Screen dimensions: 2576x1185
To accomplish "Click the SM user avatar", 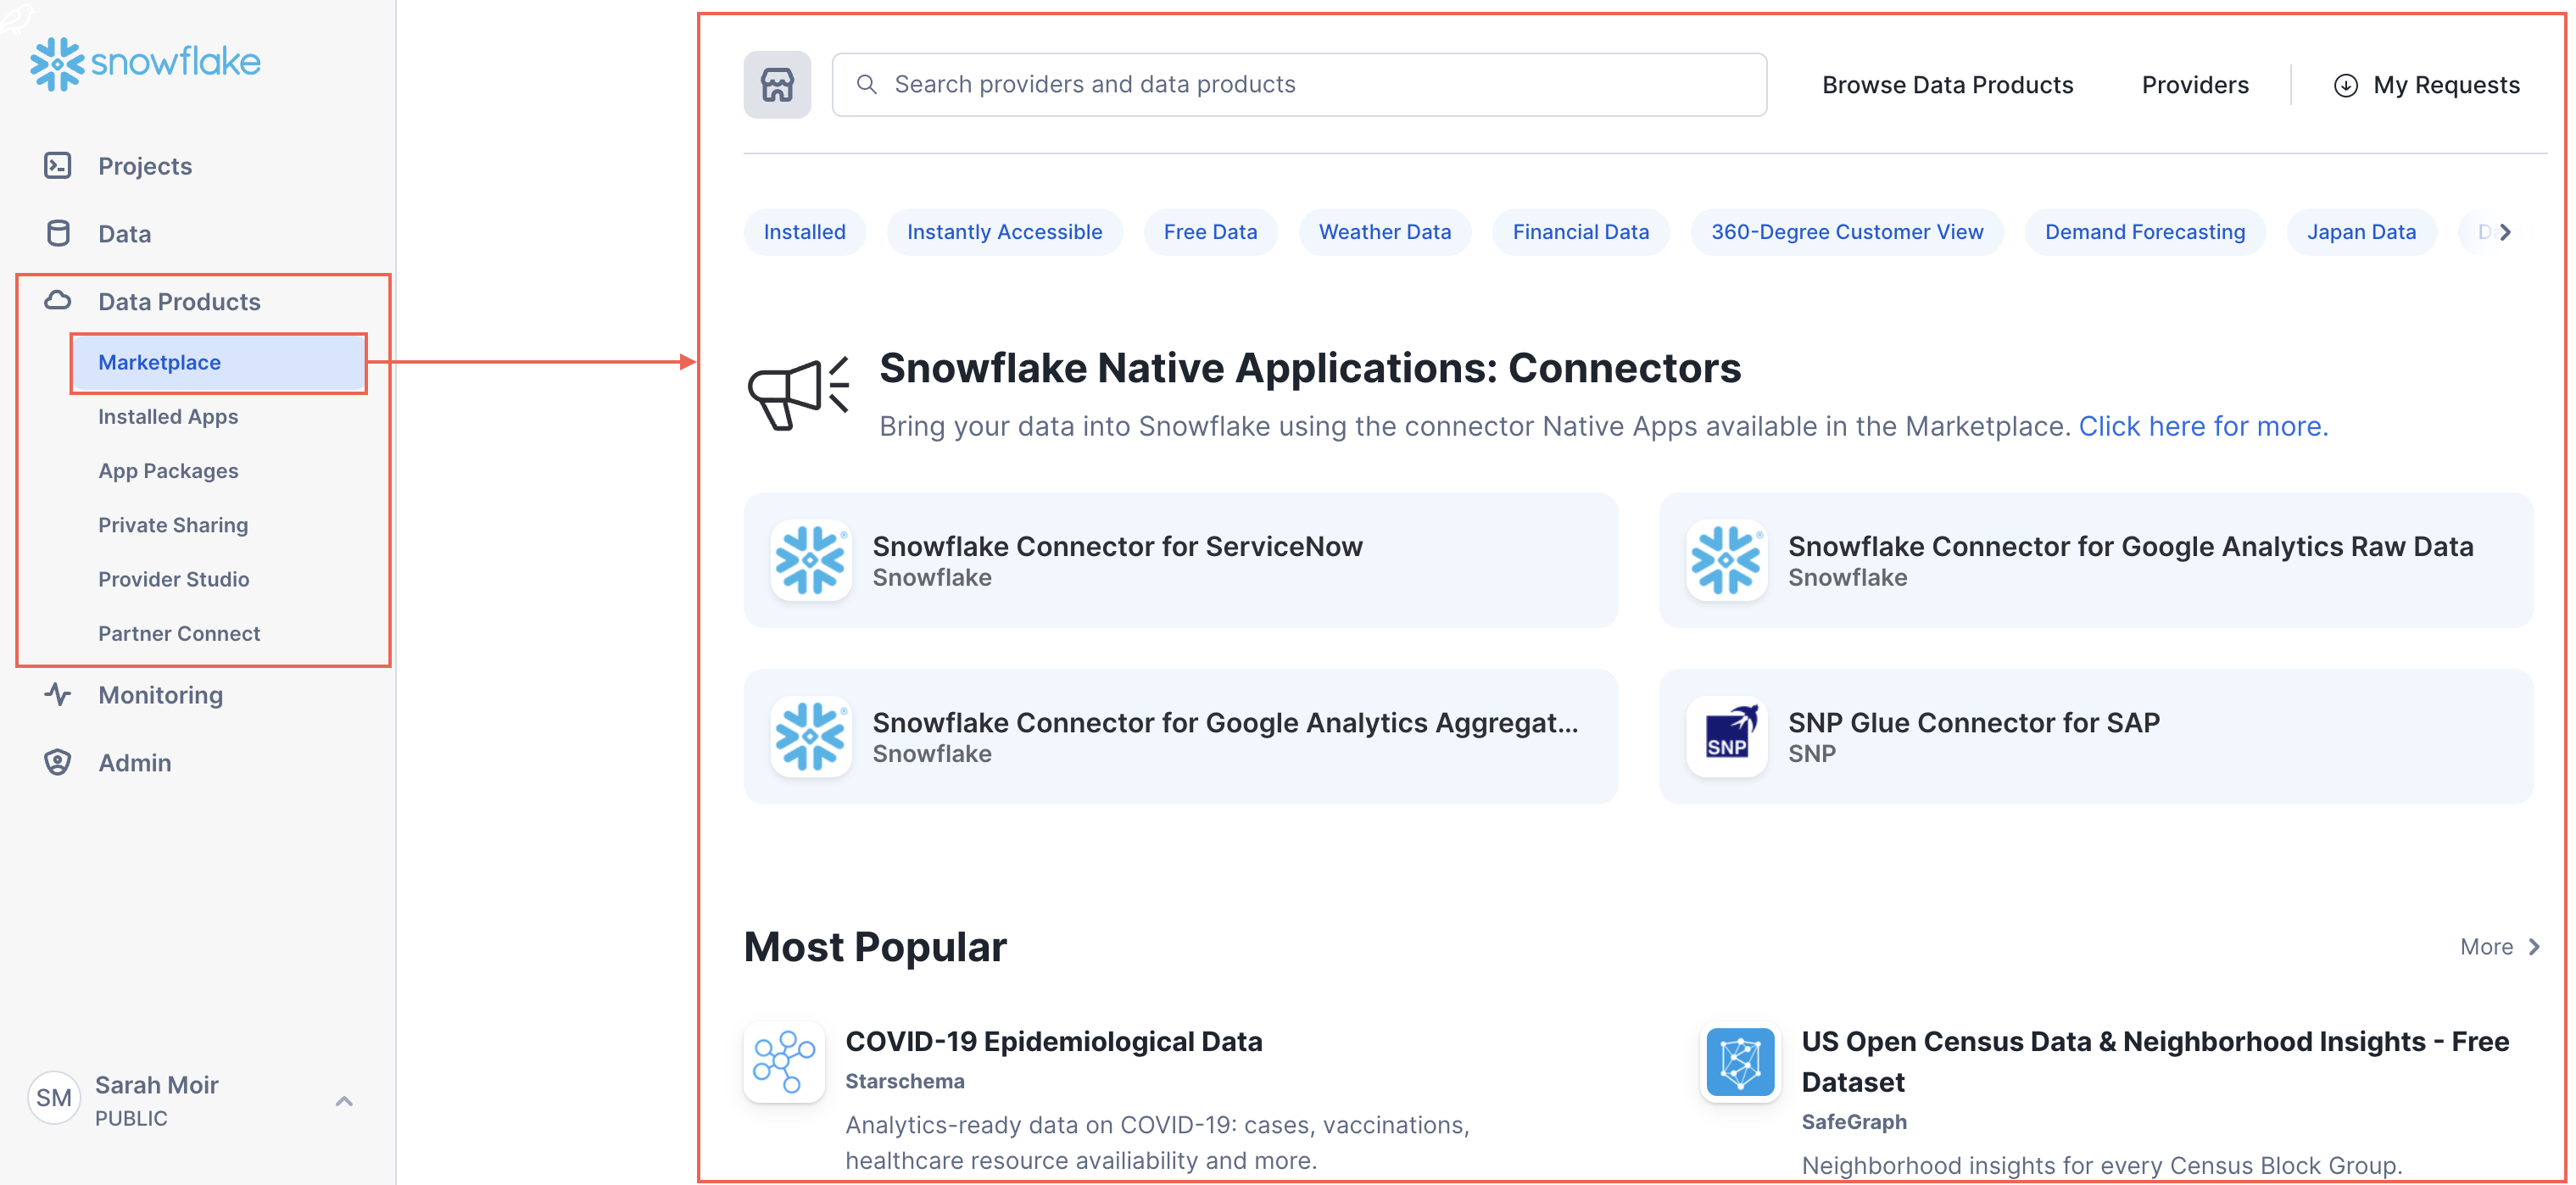I will 54,1098.
